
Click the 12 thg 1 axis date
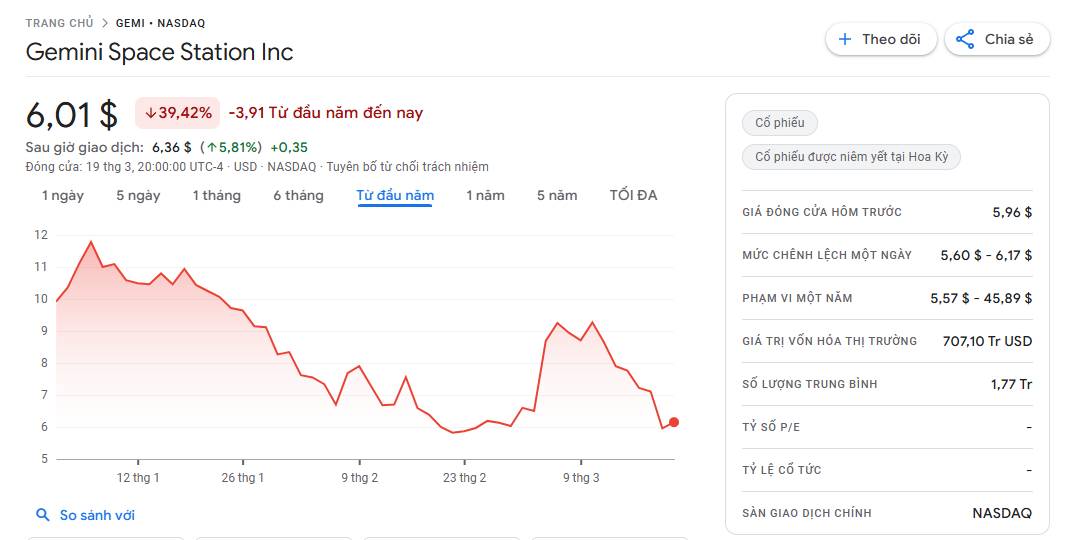click(x=138, y=478)
